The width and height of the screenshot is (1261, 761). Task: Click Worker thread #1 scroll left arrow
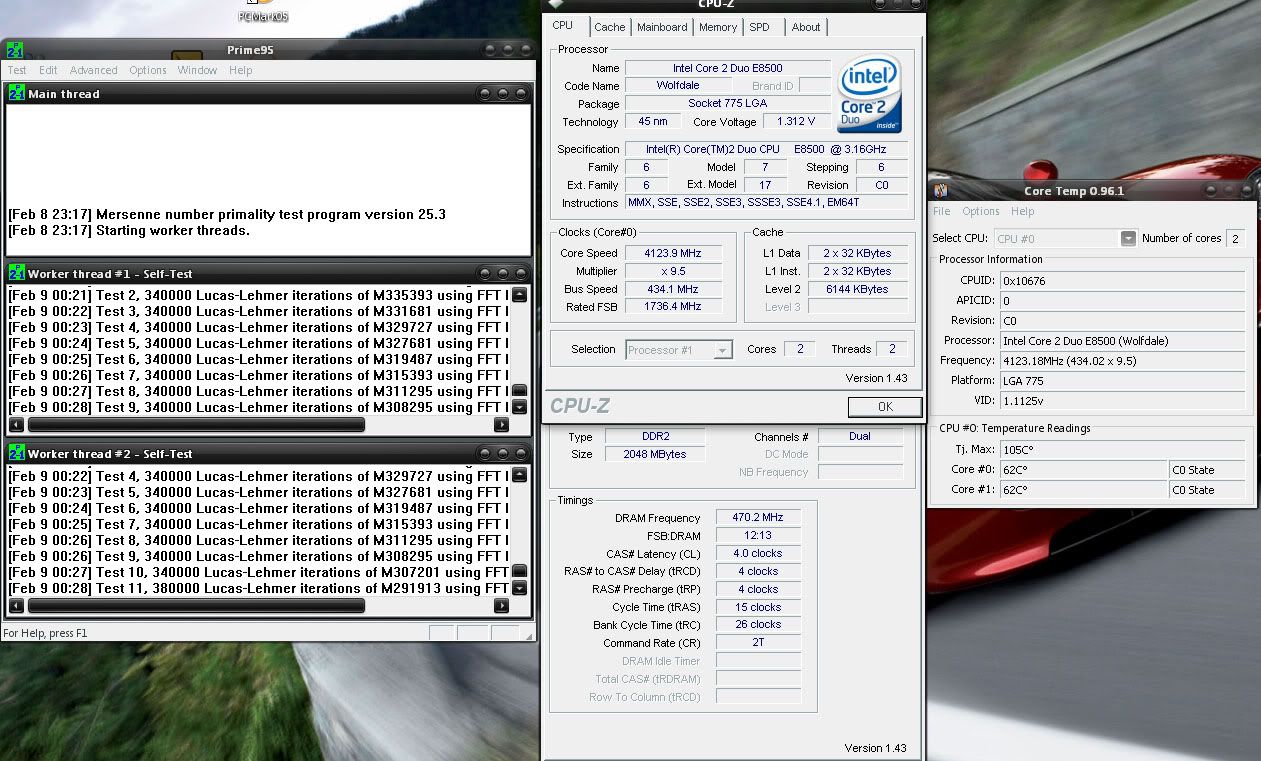click(16, 424)
